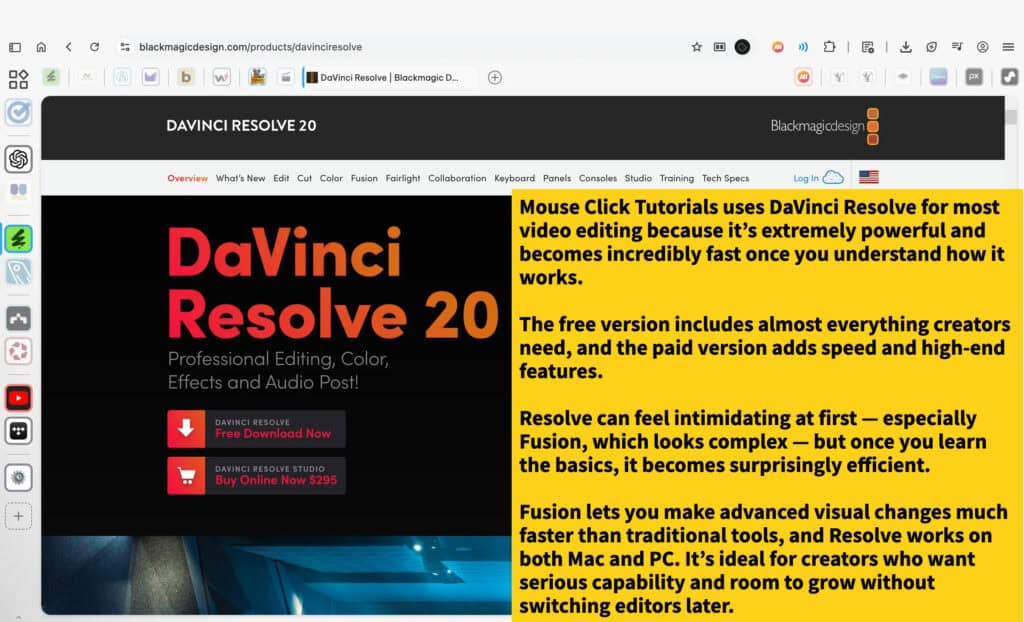Toggle the sidebar panel visibility
This screenshot has width=1024, height=622.
15,47
